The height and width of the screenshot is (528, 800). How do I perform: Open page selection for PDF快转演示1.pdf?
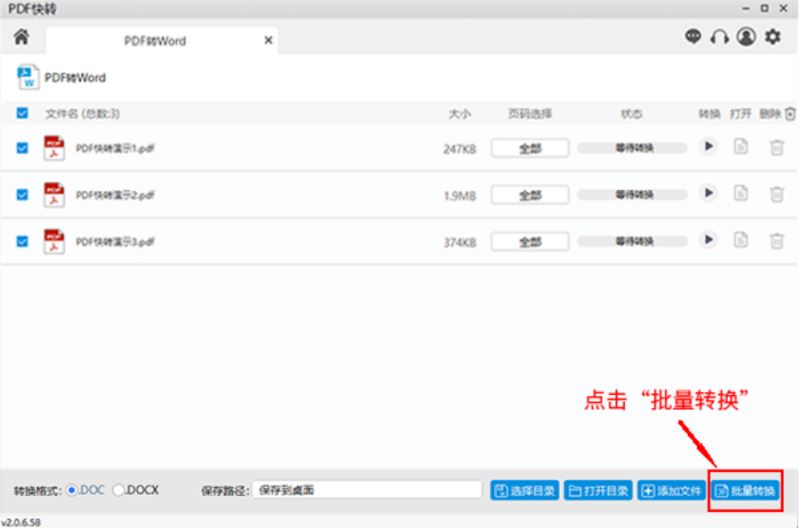[x=530, y=148]
